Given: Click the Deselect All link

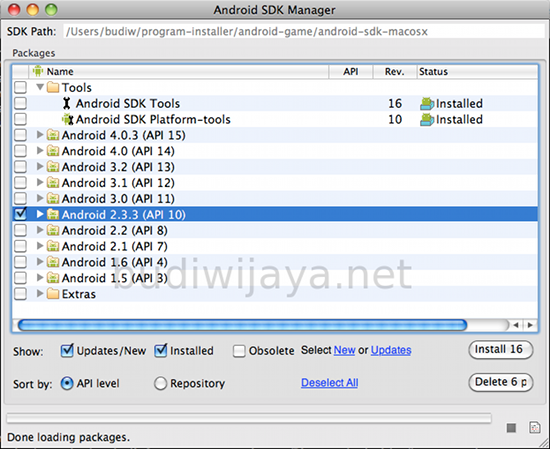Looking at the screenshot, I should [330, 383].
